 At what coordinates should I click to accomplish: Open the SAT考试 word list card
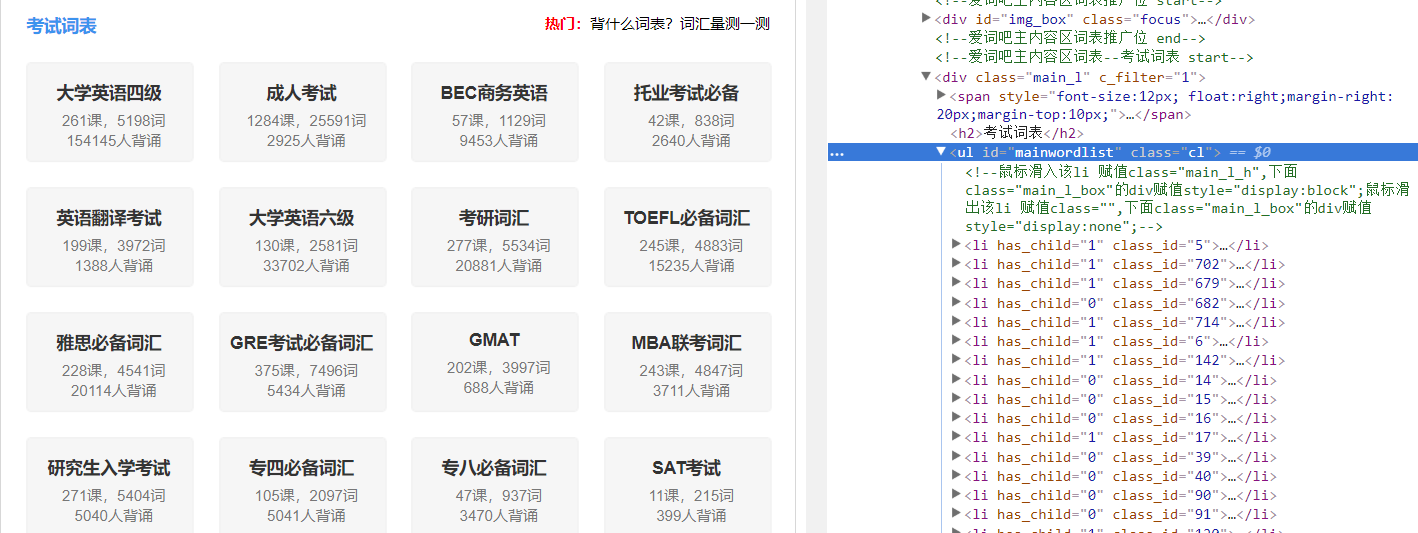click(x=687, y=485)
